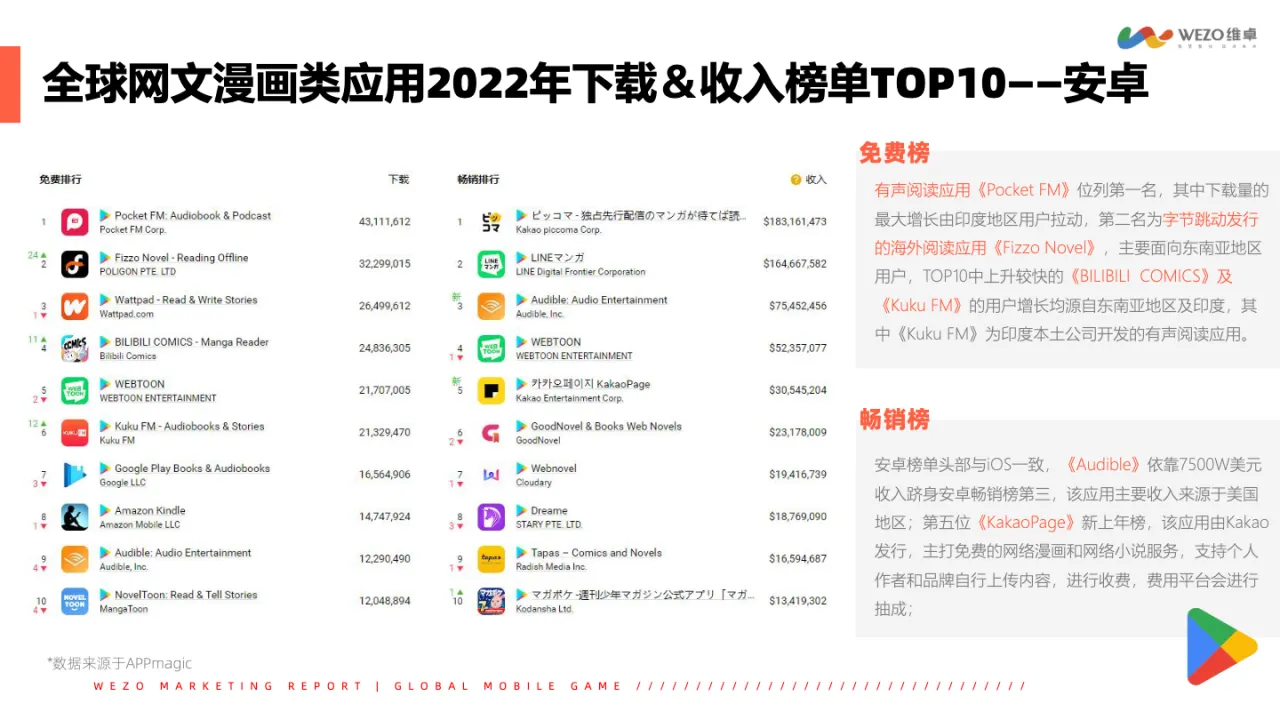Click the footnote 数据来源于APPmagic

pyautogui.click(x=119, y=663)
